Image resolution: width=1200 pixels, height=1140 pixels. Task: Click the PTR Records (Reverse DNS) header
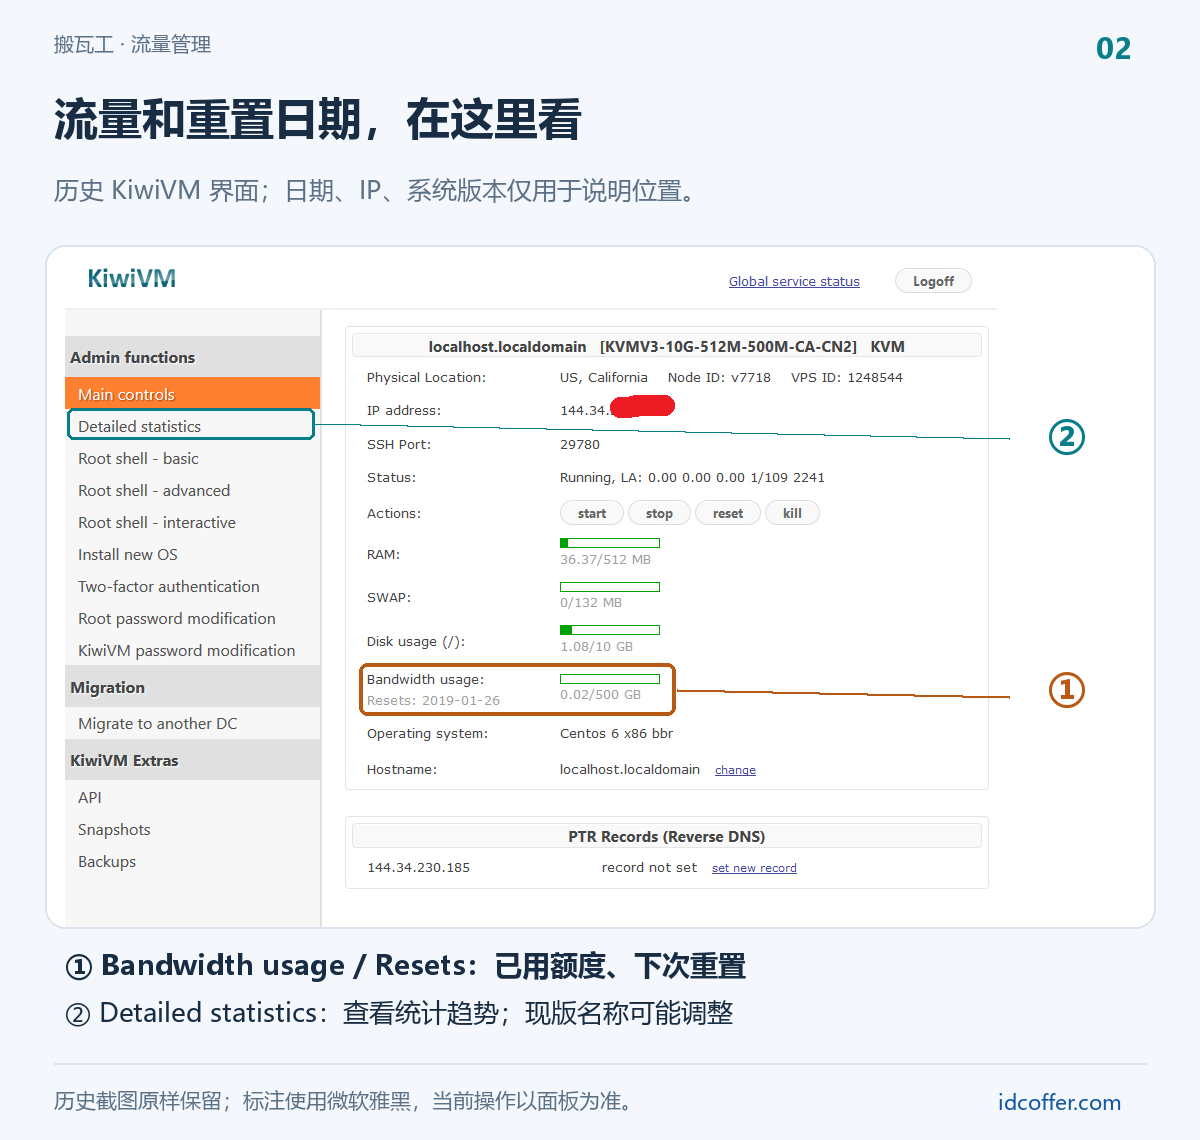[667, 836]
